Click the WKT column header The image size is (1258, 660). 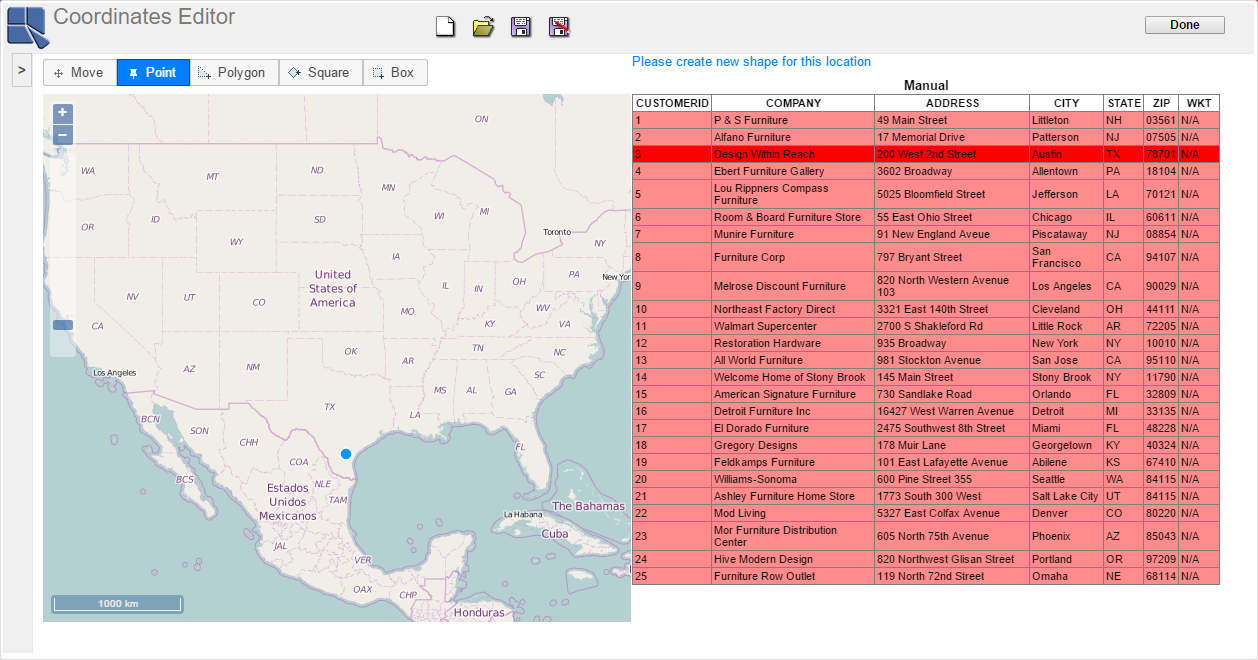1199,103
